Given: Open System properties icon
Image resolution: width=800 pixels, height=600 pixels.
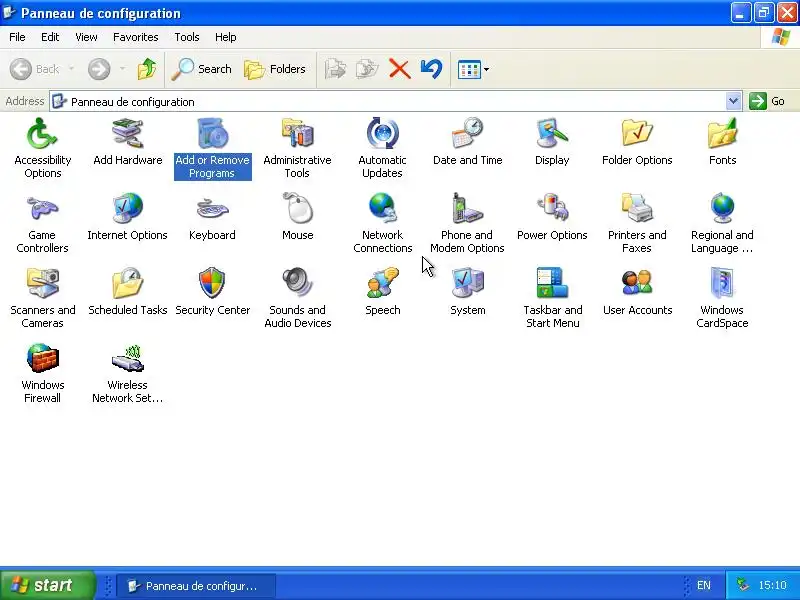Looking at the screenshot, I should 467,292.
